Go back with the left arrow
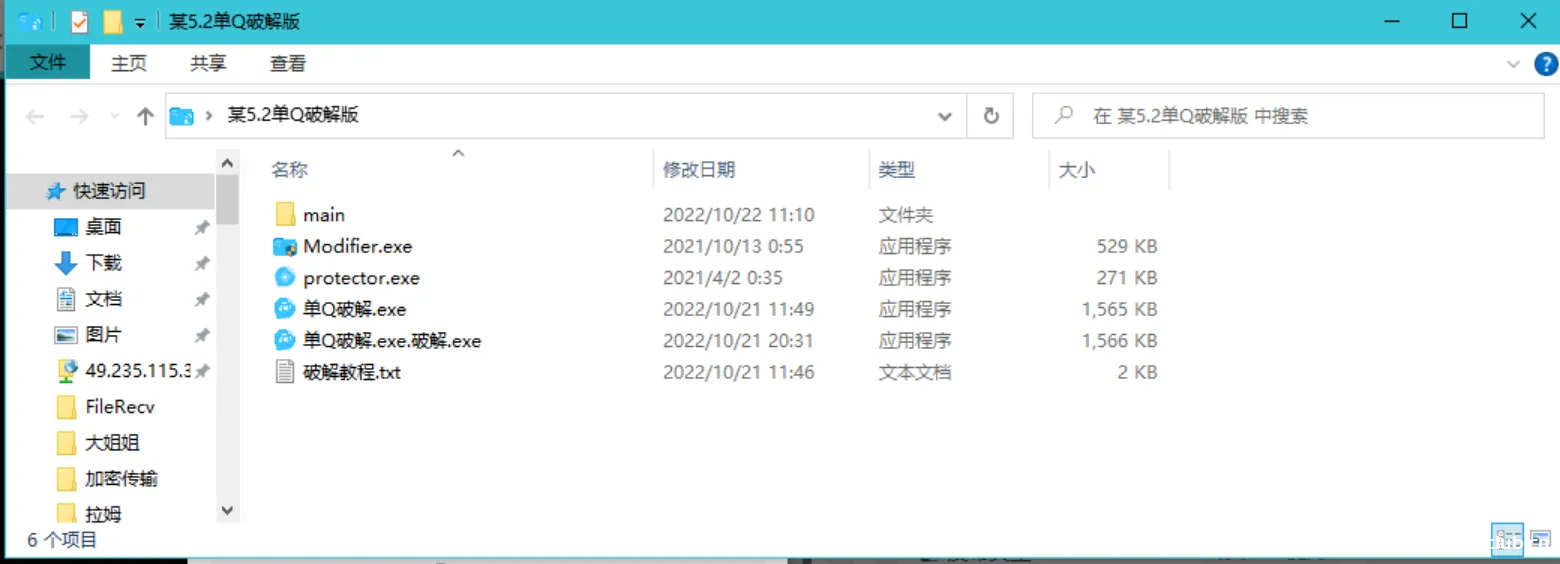Image resolution: width=1560 pixels, height=564 pixels. [x=35, y=117]
